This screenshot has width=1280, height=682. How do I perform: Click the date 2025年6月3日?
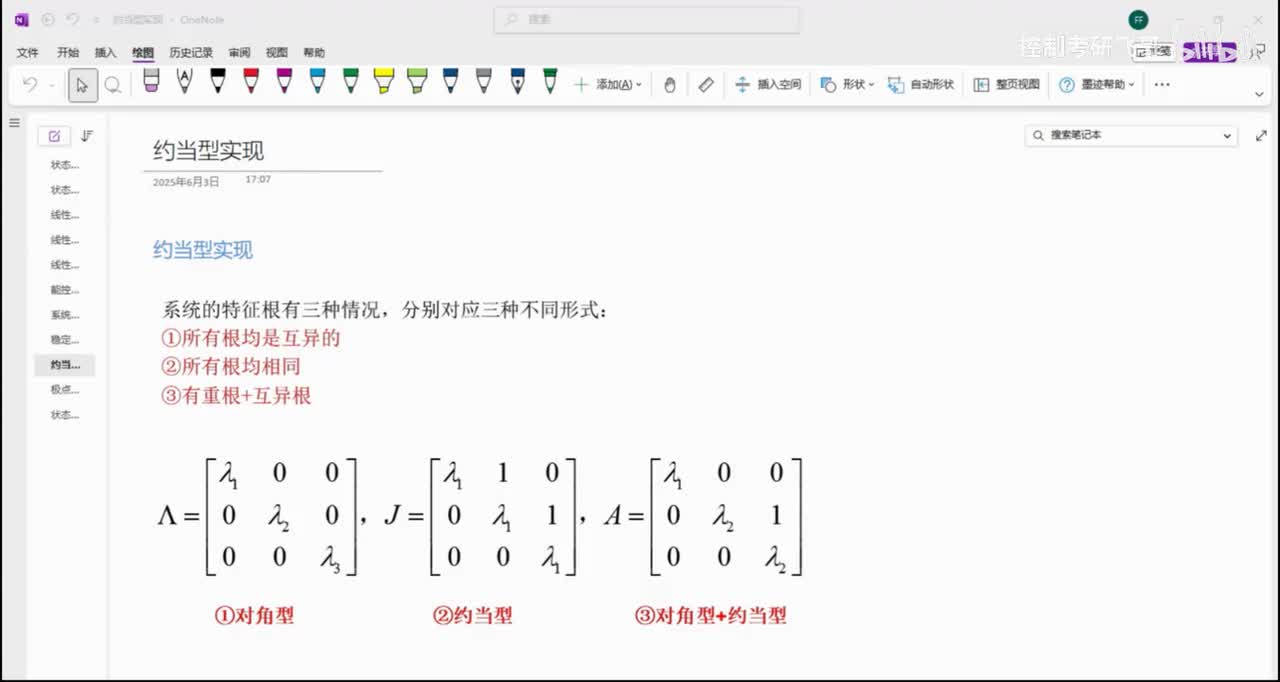(186, 182)
